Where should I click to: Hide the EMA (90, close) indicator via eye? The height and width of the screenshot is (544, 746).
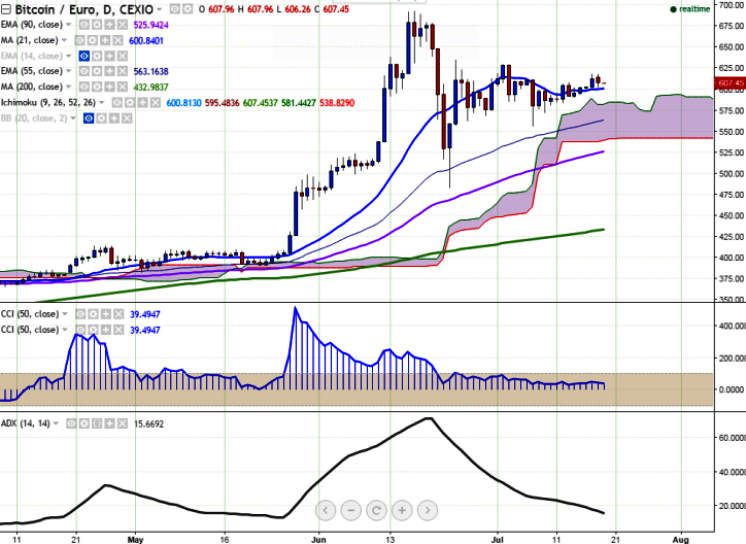click(84, 25)
